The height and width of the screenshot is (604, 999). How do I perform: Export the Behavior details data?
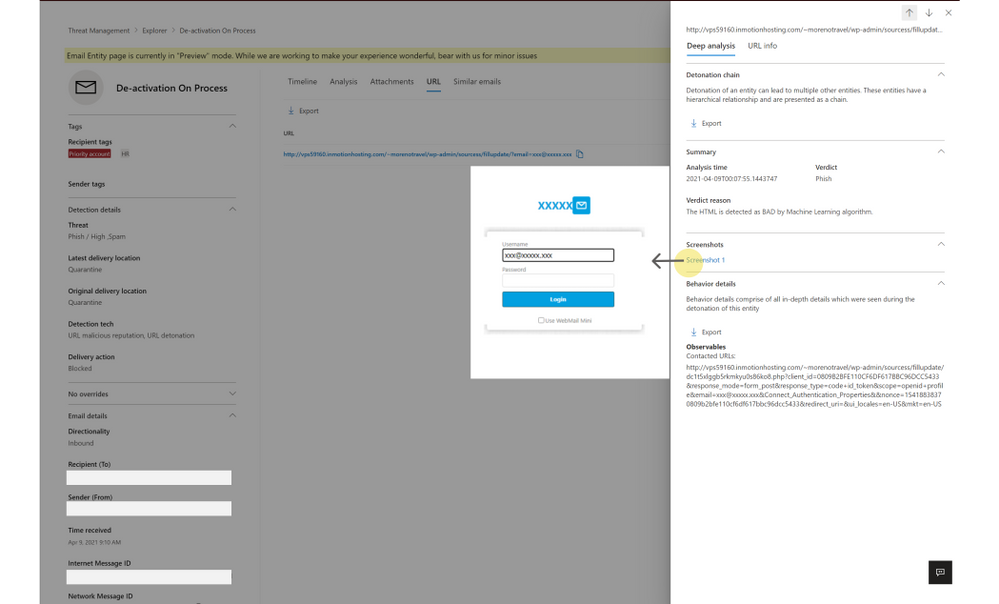[705, 332]
